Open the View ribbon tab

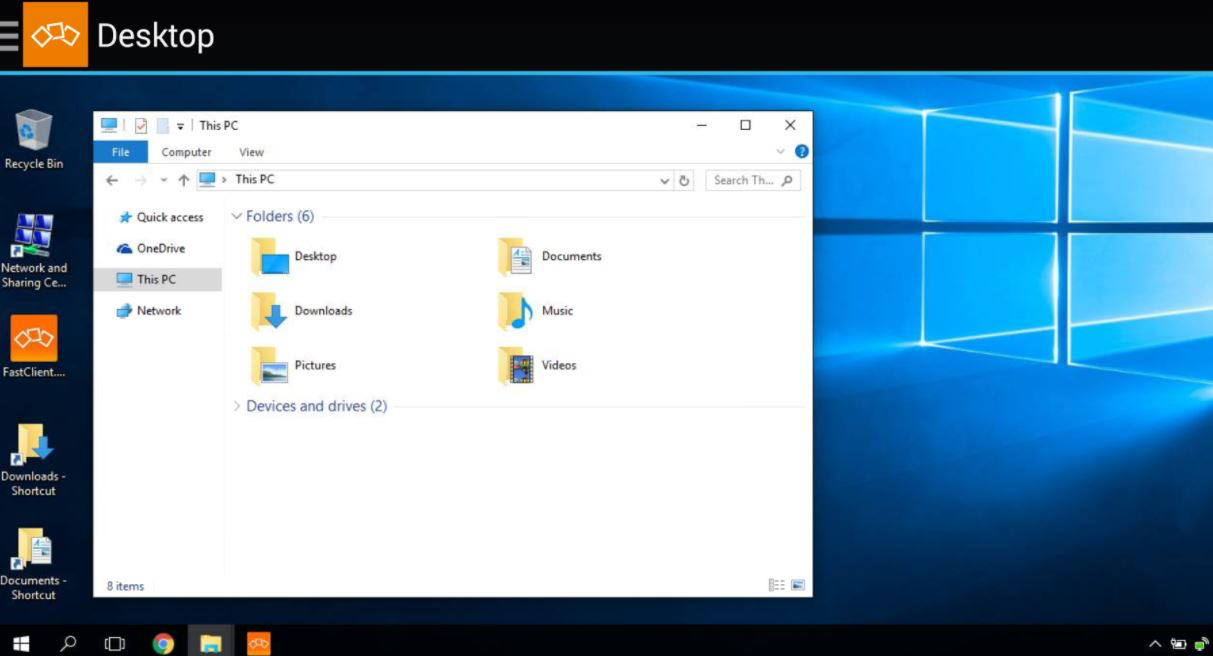tap(251, 152)
